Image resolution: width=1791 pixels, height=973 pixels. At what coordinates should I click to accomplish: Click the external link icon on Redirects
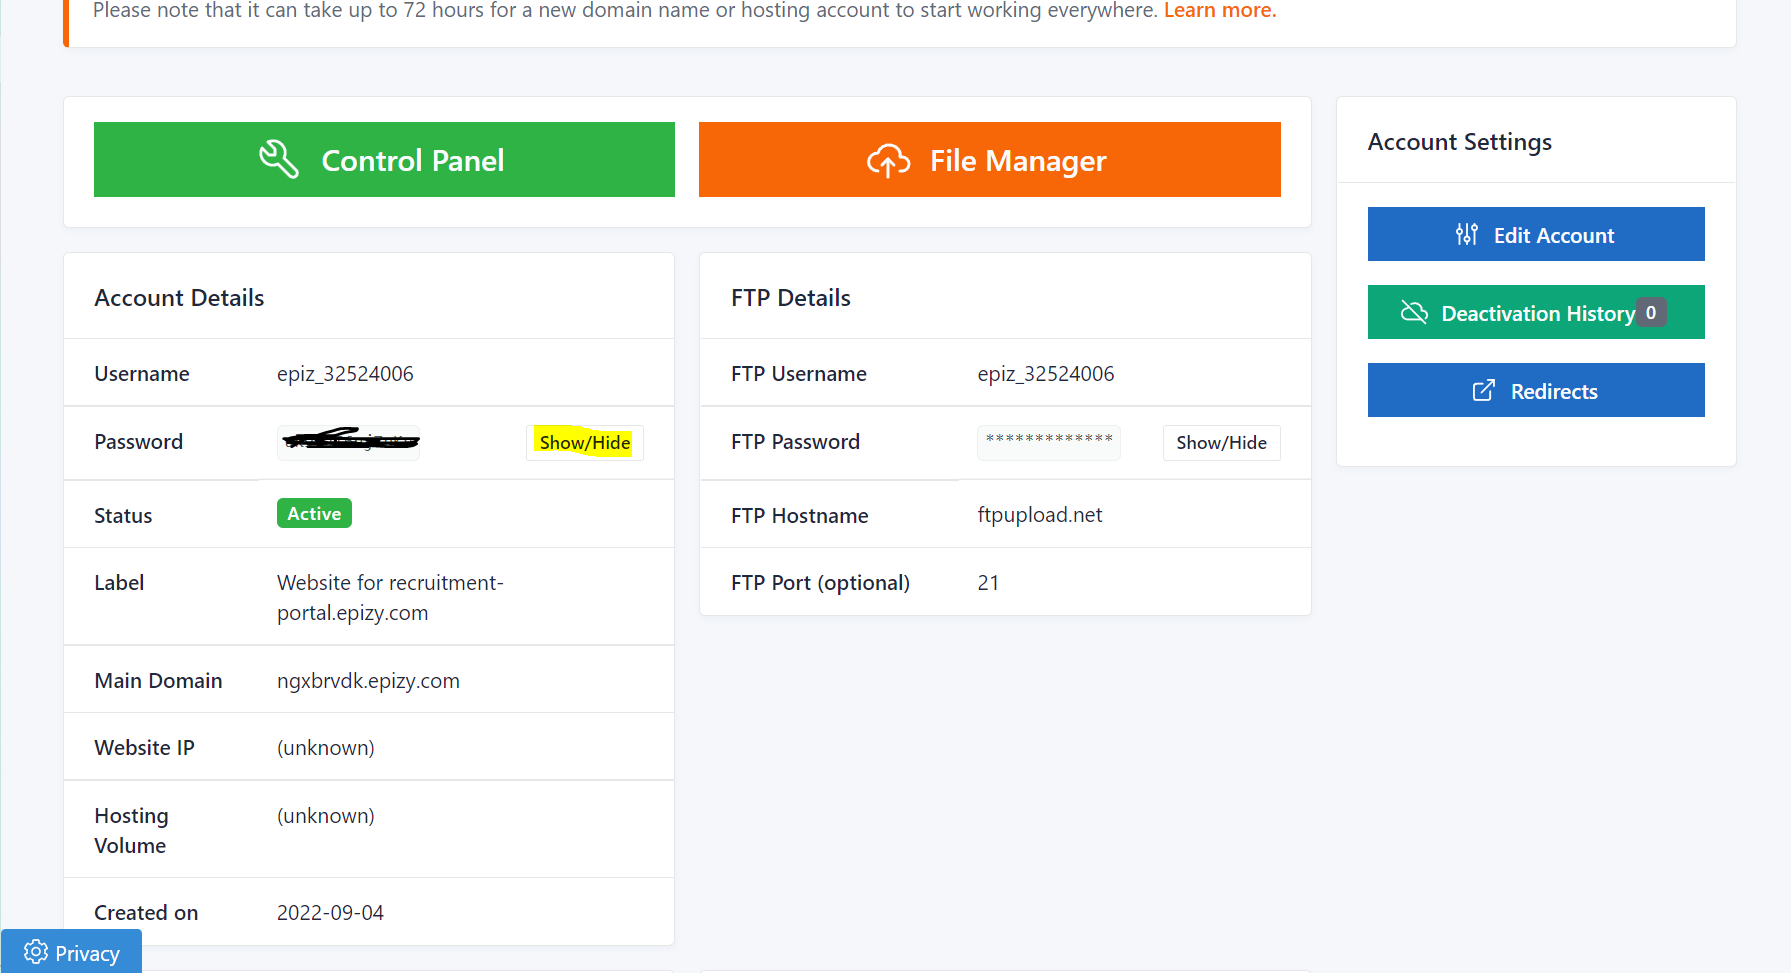click(x=1484, y=390)
